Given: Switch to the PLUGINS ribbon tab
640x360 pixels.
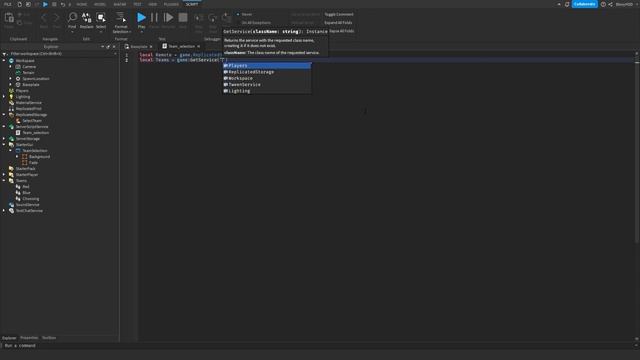Looking at the screenshot, I should coord(171,4).
